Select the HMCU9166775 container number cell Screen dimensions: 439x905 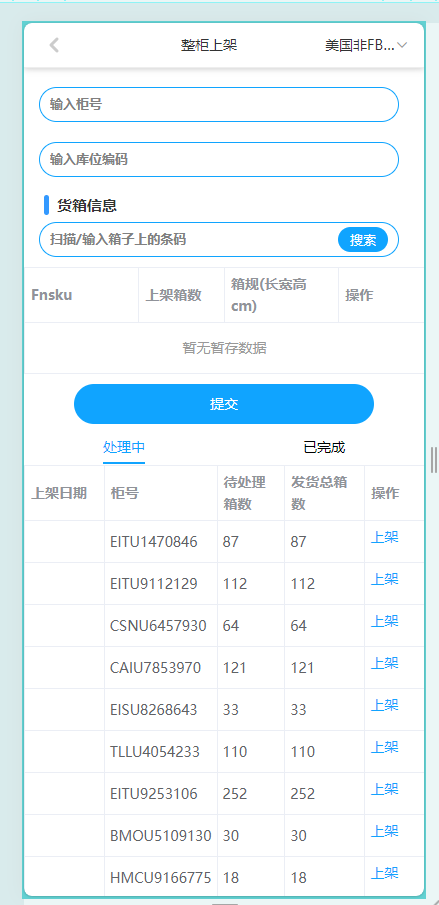(x=161, y=878)
